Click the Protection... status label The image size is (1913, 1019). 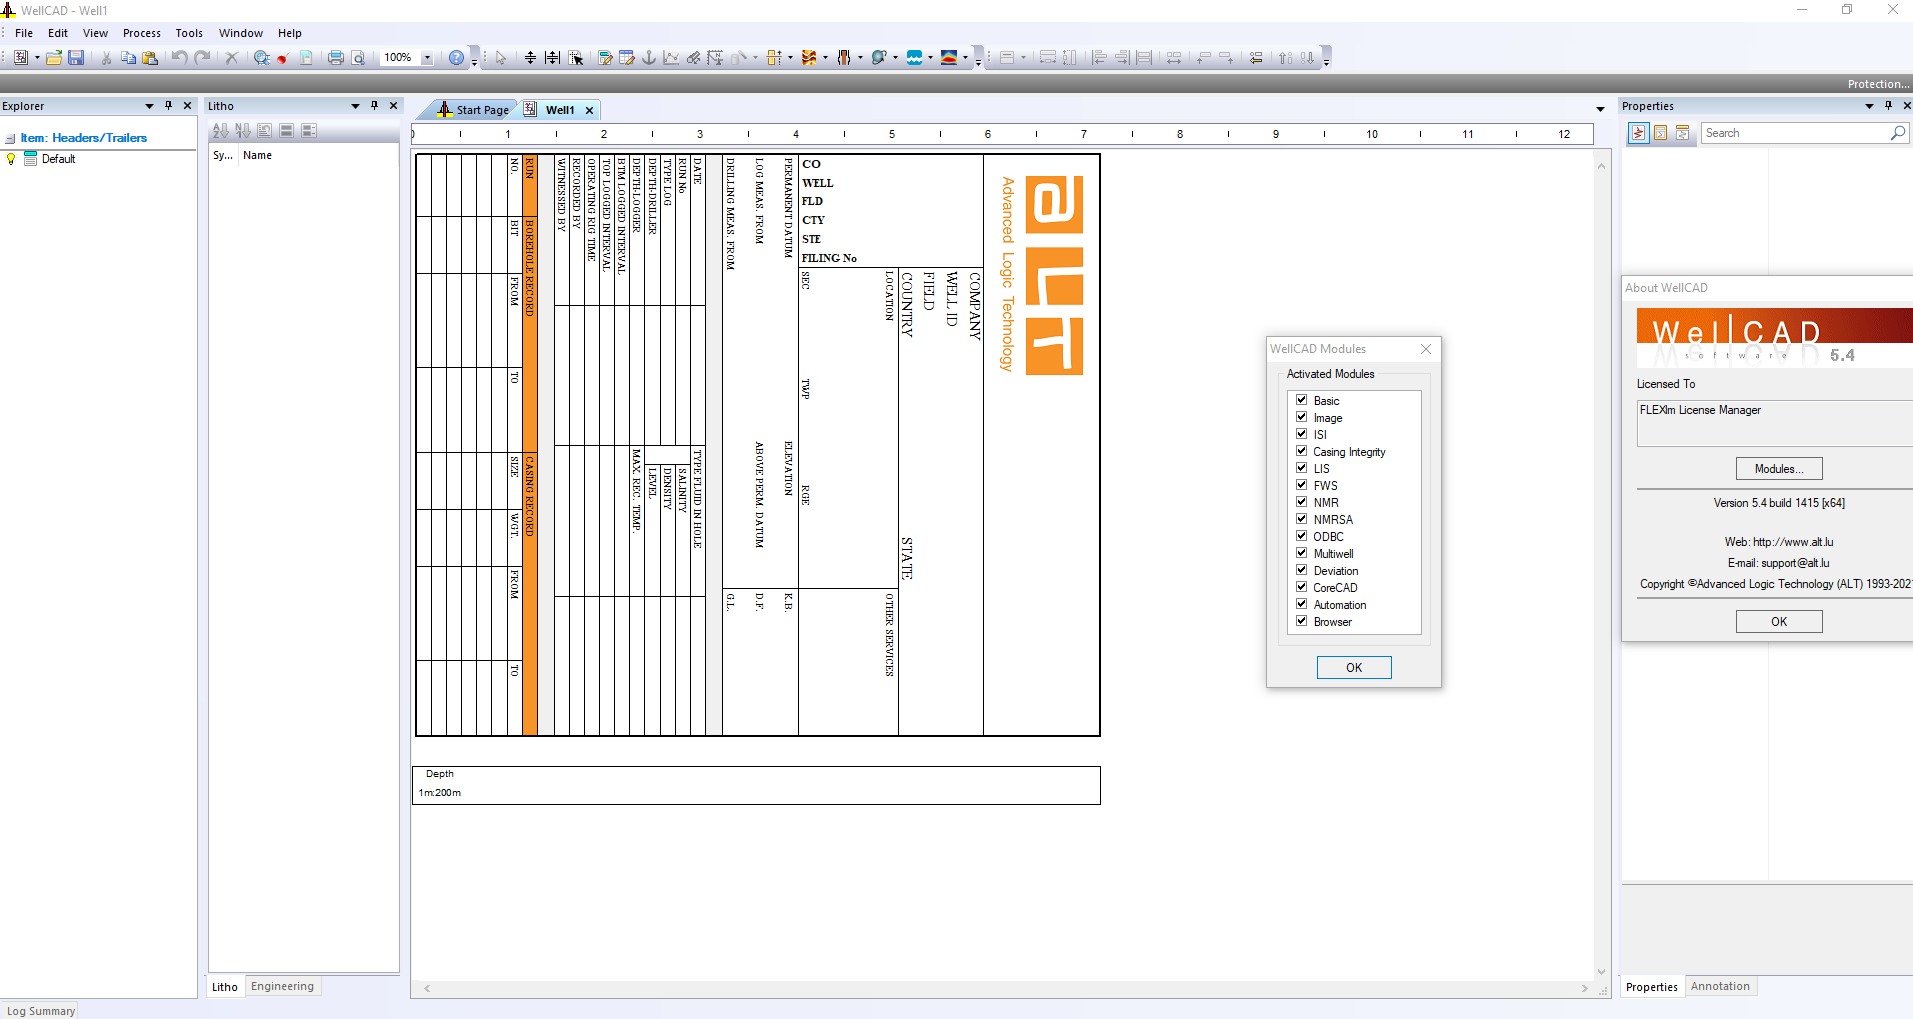click(x=1878, y=84)
